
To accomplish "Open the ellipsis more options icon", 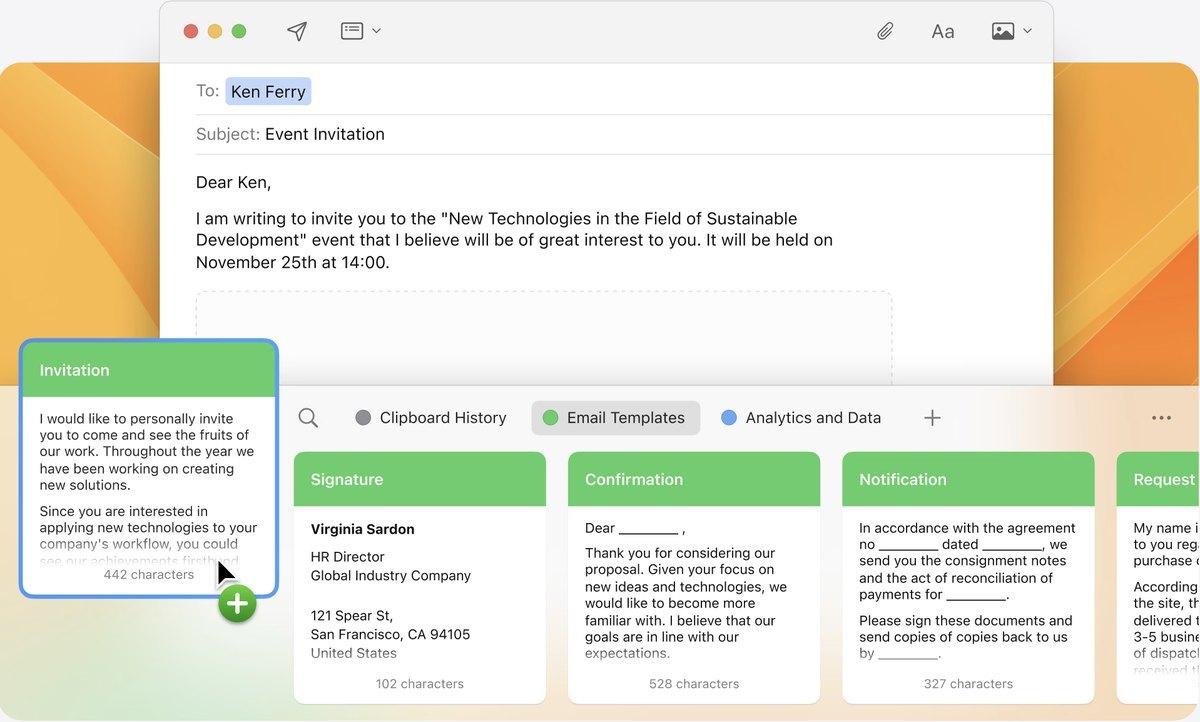I will pos(1161,417).
